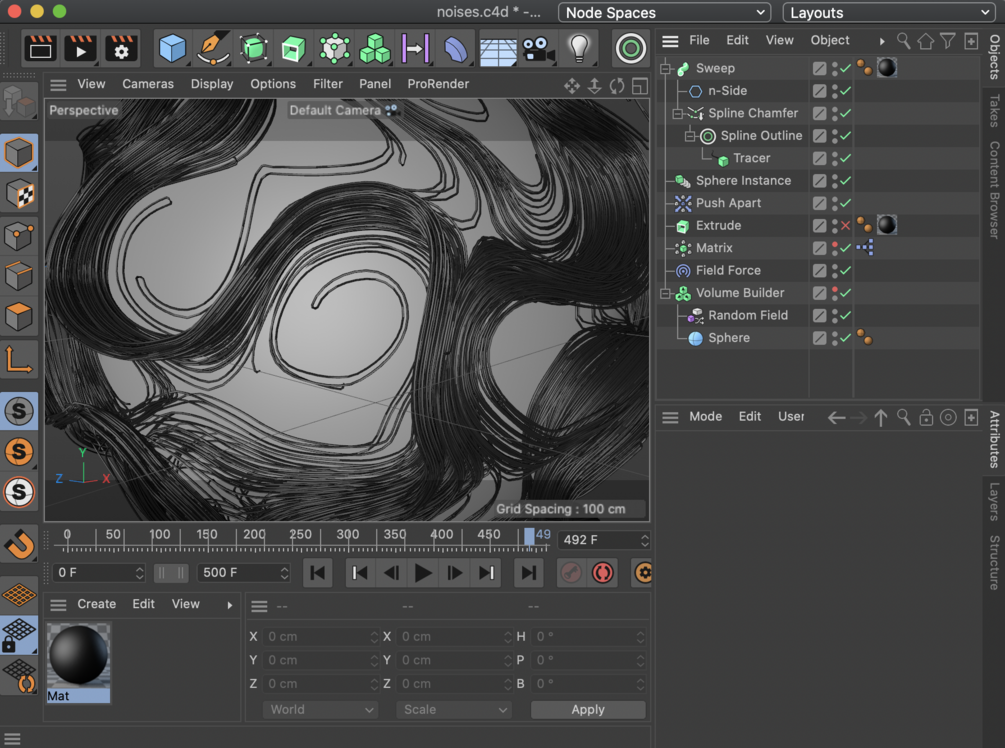The width and height of the screenshot is (1005, 748).
Task: Open the Edit Render Settings icon
Action: pos(121,48)
